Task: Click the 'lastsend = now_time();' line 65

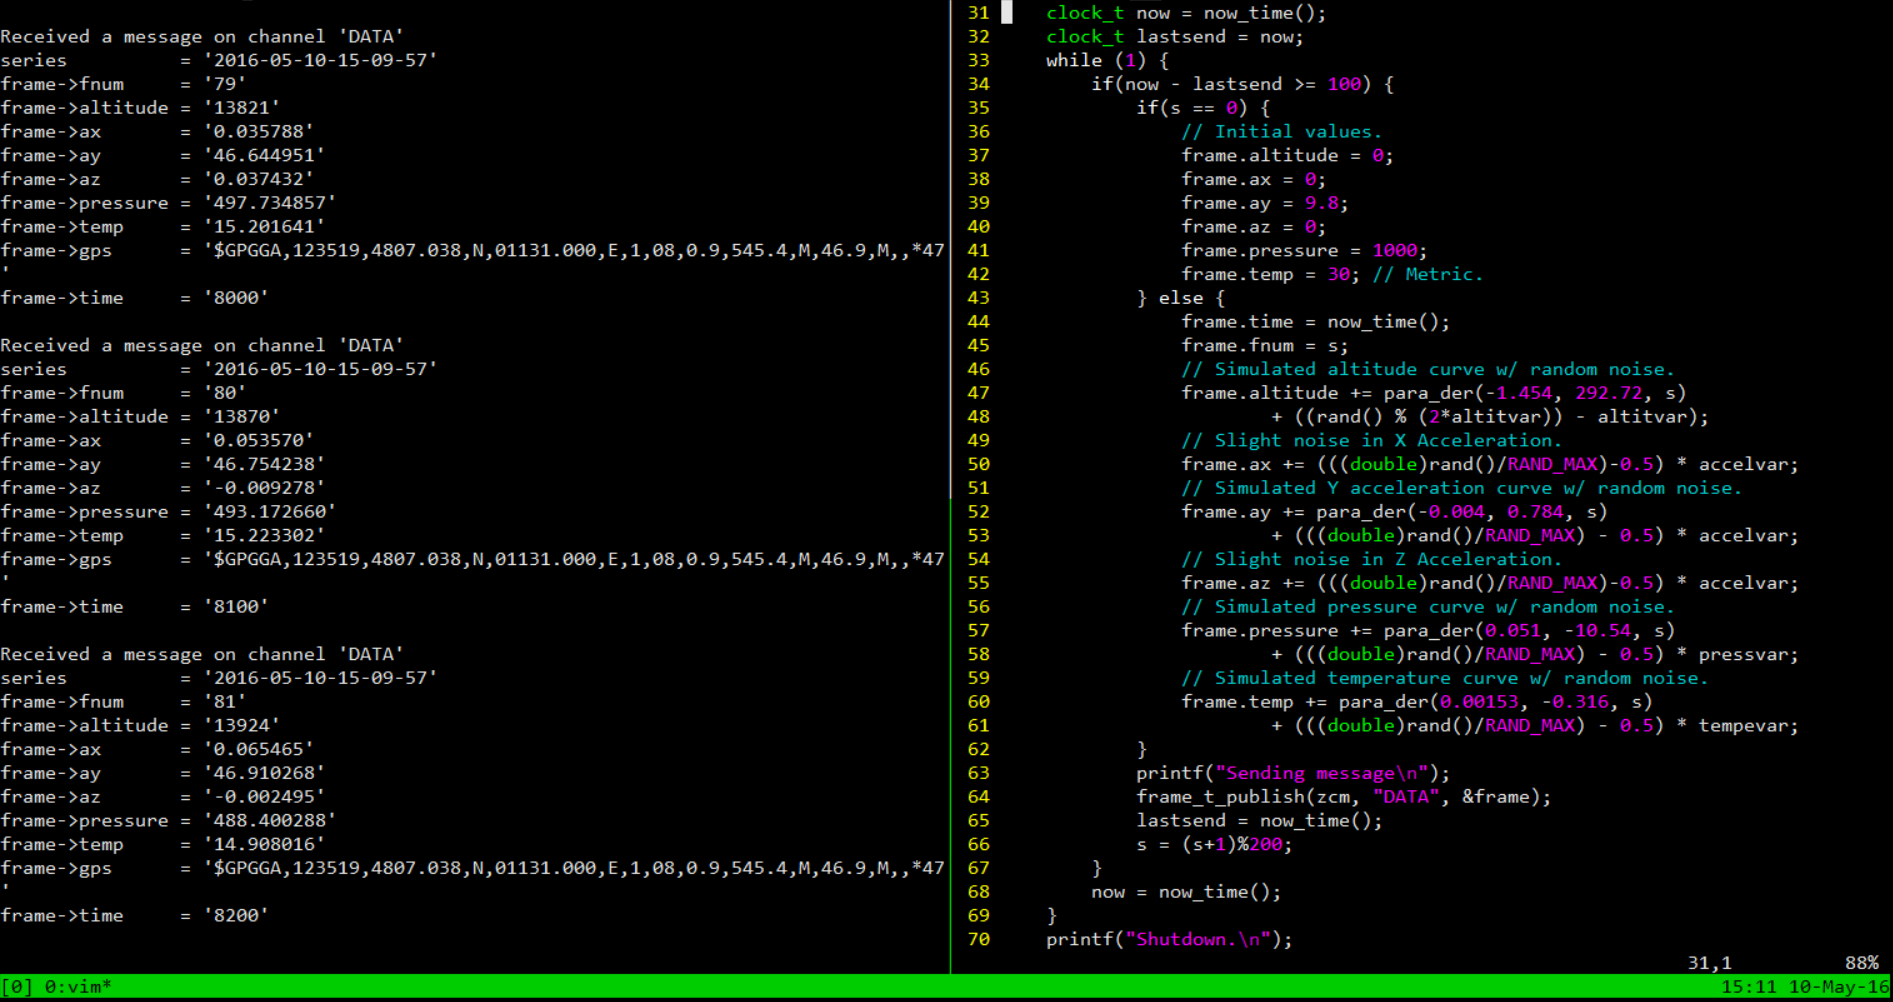Action: (1259, 821)
